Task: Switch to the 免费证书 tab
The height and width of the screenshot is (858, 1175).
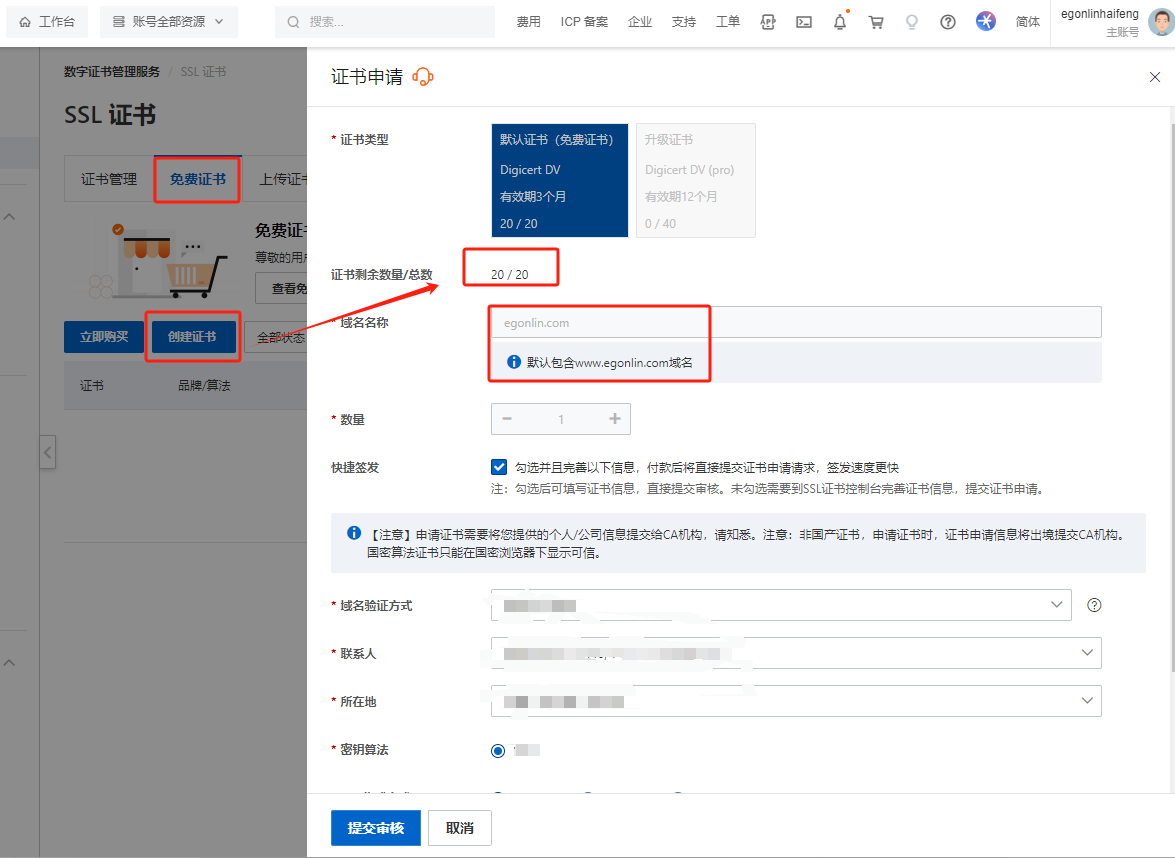Action: [x=197, y=180]
